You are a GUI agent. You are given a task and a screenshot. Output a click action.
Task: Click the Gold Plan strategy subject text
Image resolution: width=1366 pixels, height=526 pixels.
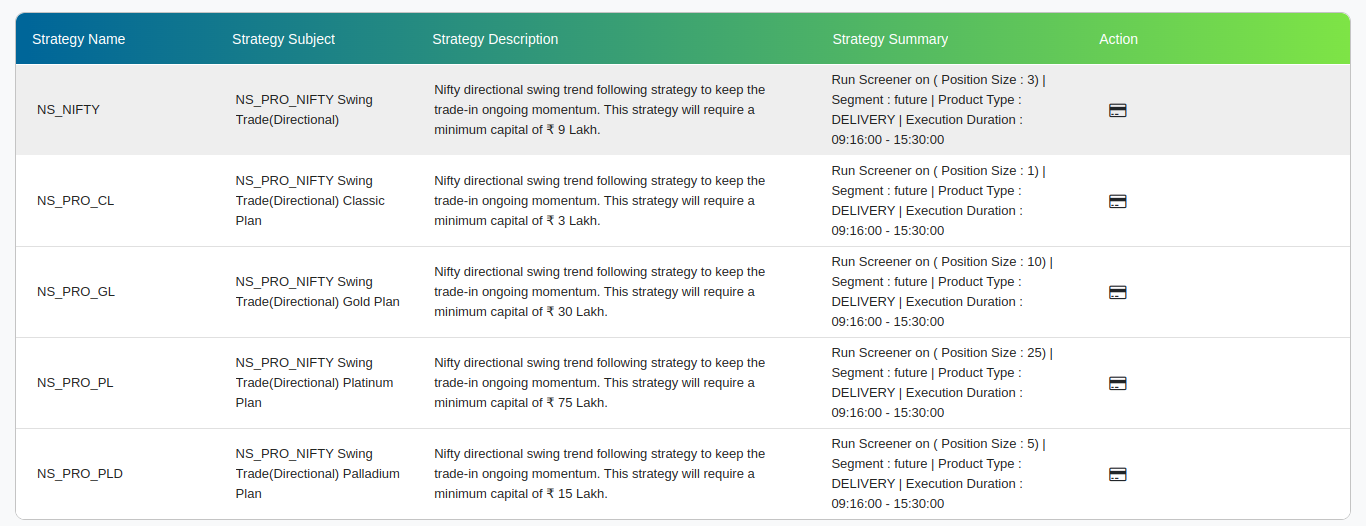coord(317,292)
